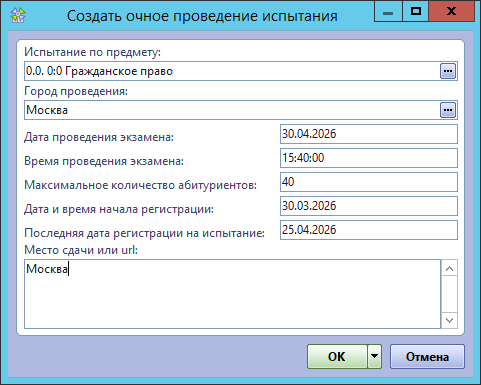This screenshot has height=385, width=481.
Task: Click the label Испытание по предмету:
Action: click(x=92, y=52)
